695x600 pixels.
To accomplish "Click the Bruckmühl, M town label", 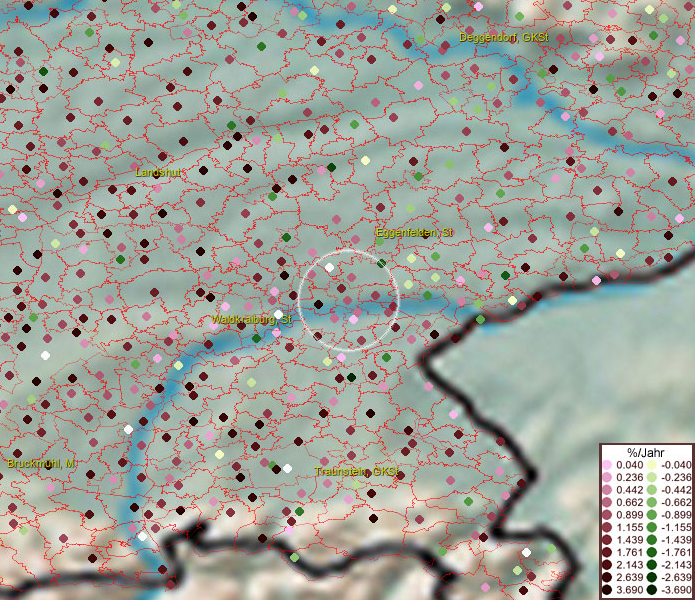I will click(x=41, y=464).
